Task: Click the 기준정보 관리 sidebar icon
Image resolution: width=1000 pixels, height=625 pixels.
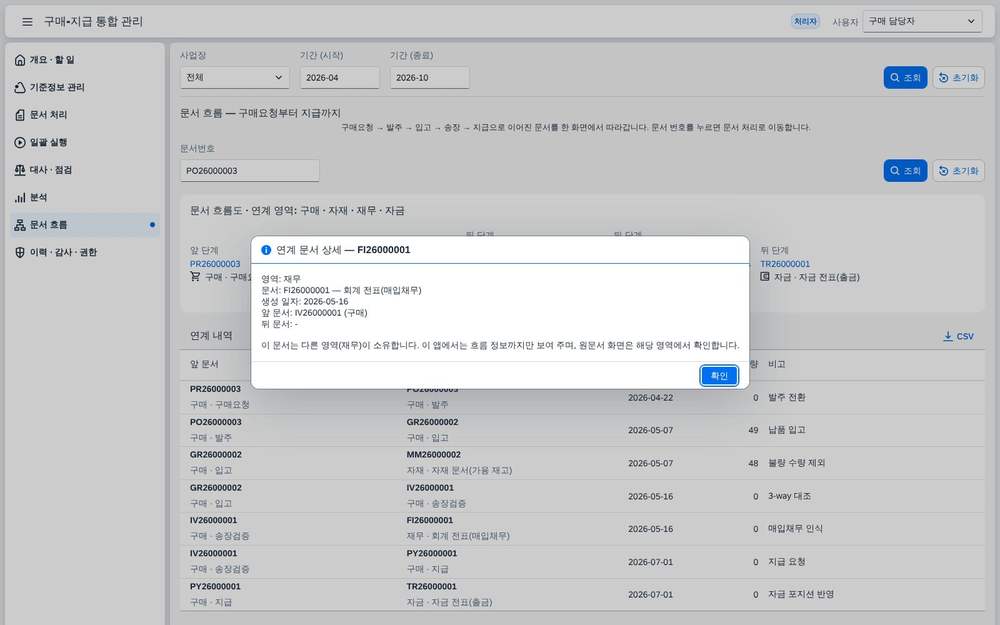Action: [20, 87]
